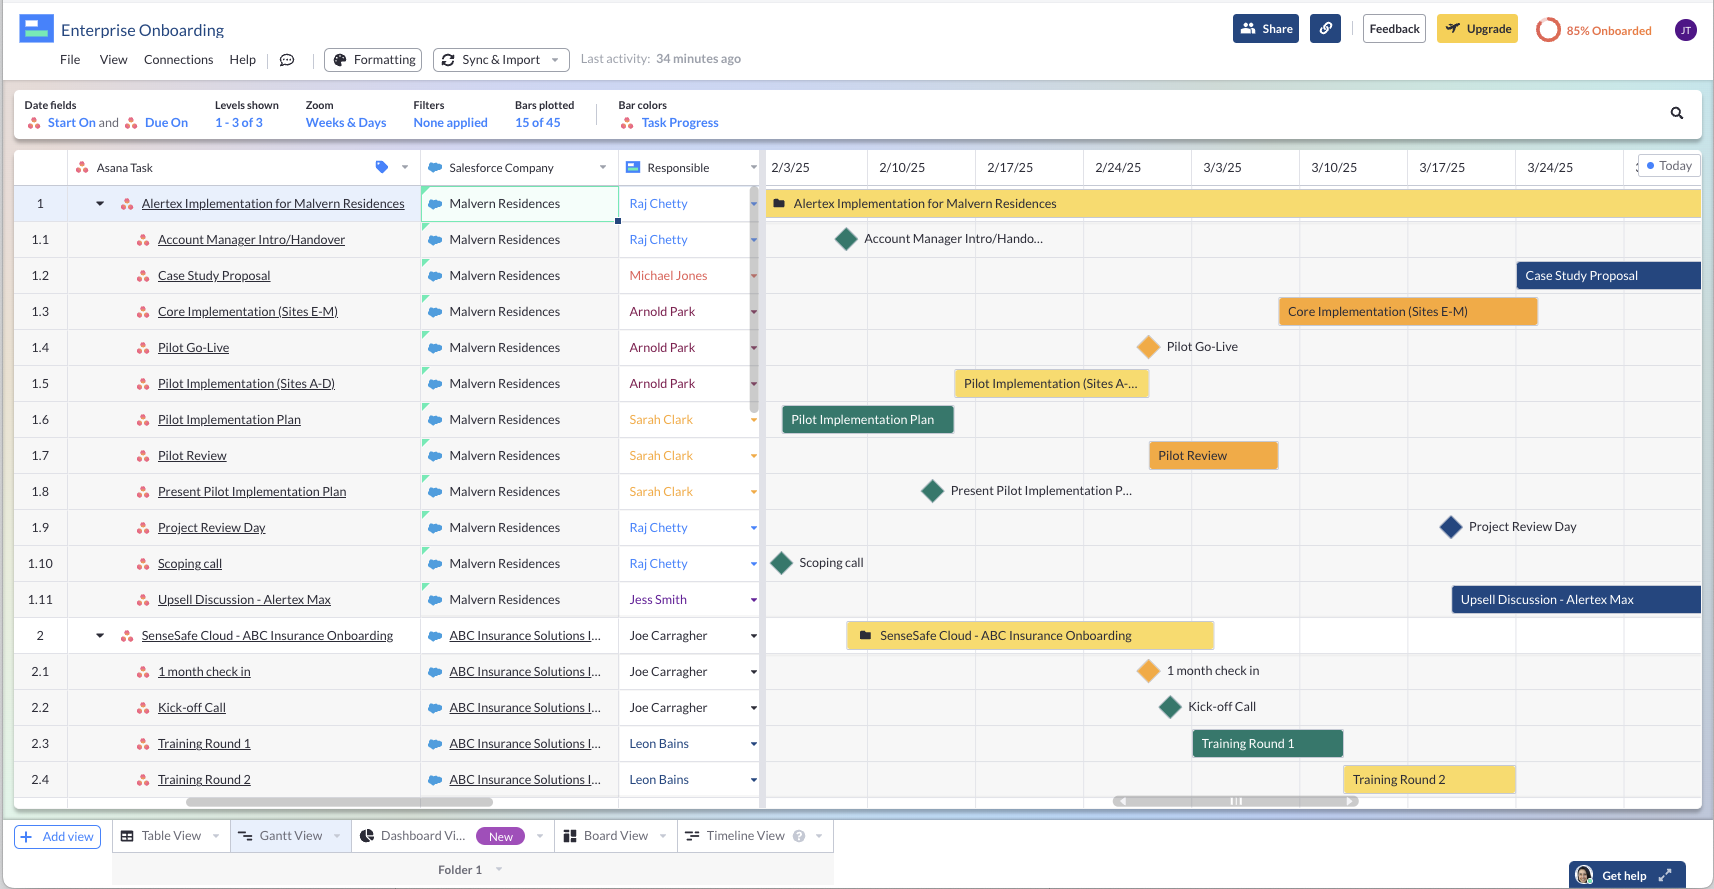The width and height of the screenshot is (1714, 889).
Task: Click the Scoping call milestone diamond
Action: click(782, 563)
